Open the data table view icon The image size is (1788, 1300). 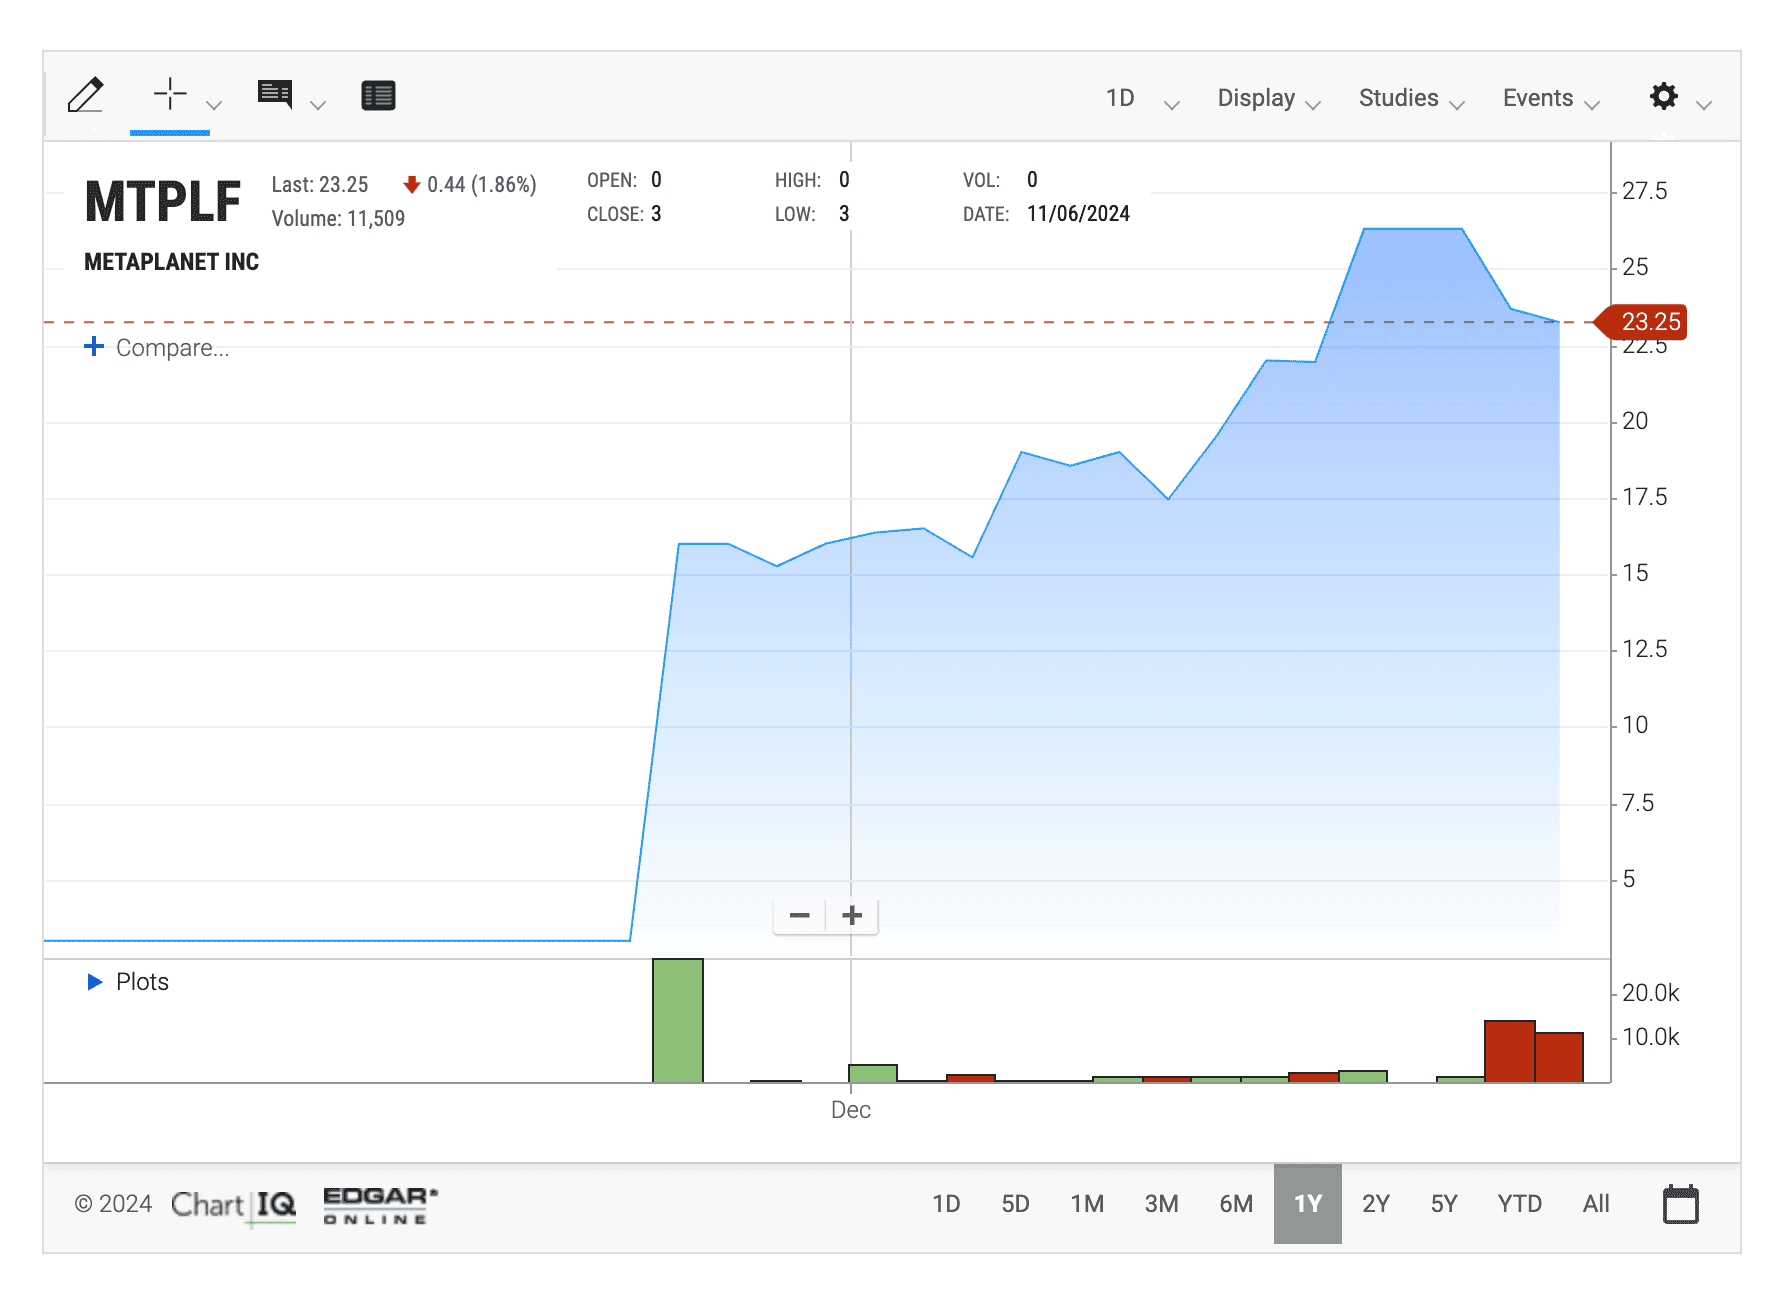378,96
